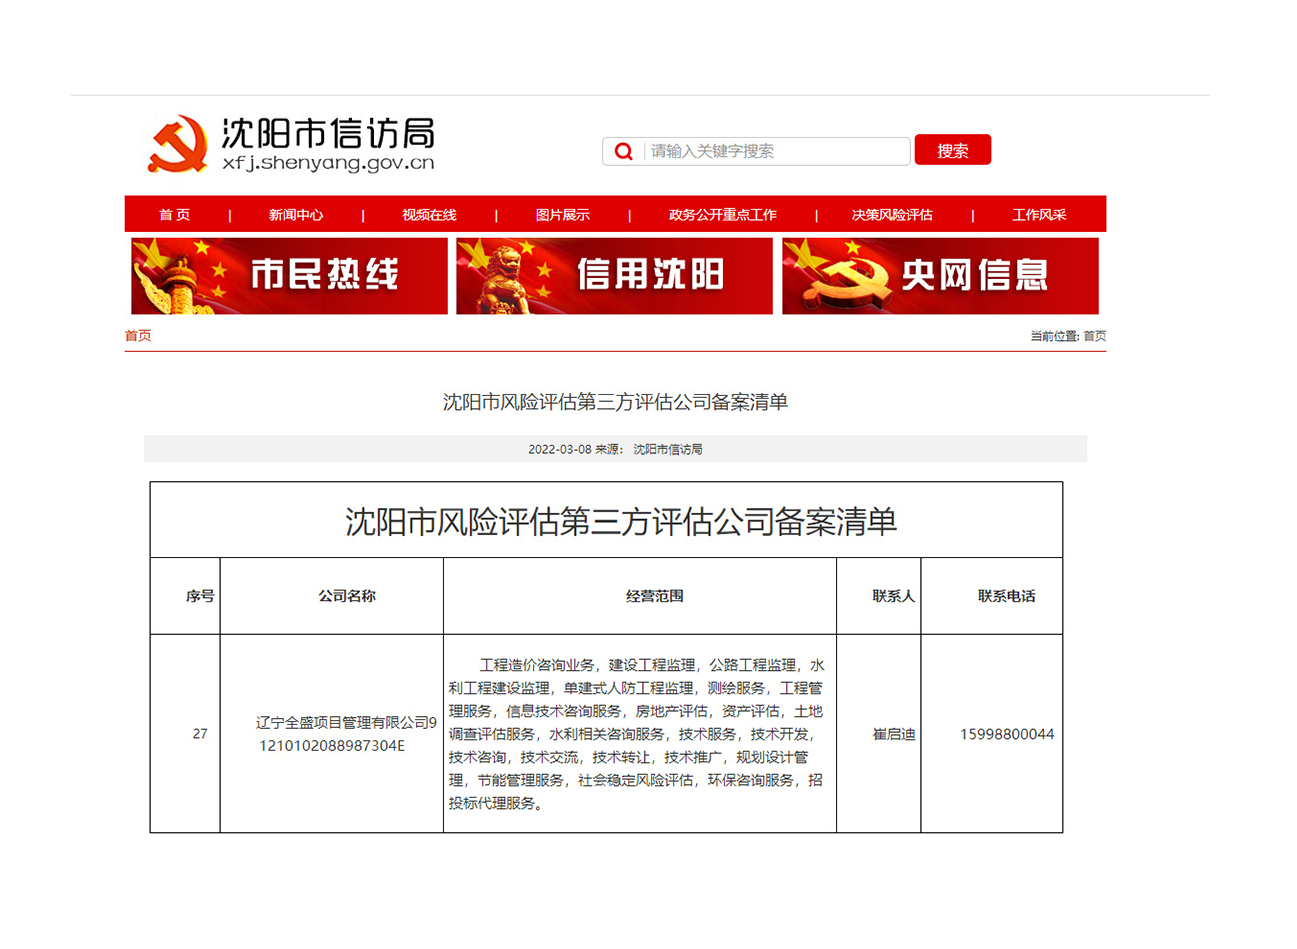Click the 序号 column header

click(200, 596)
